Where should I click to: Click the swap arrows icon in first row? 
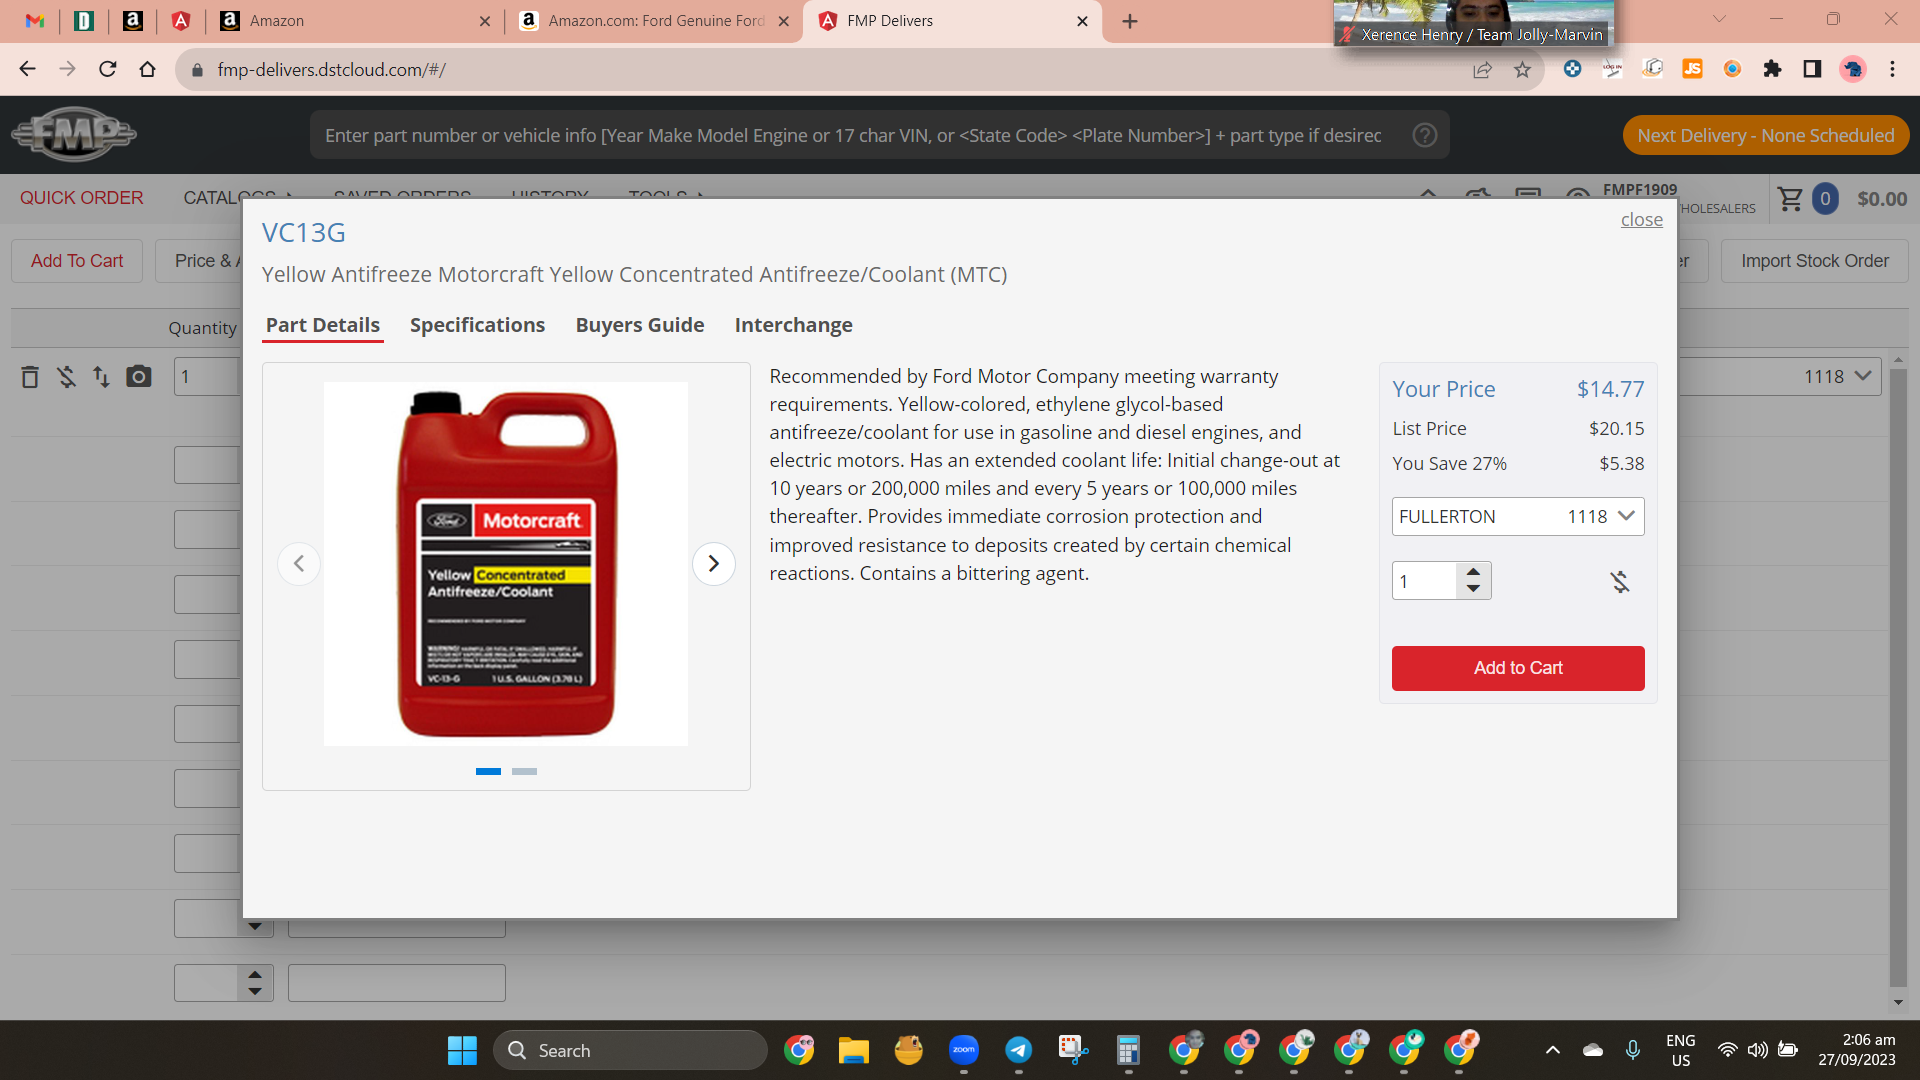pos(101,377)
